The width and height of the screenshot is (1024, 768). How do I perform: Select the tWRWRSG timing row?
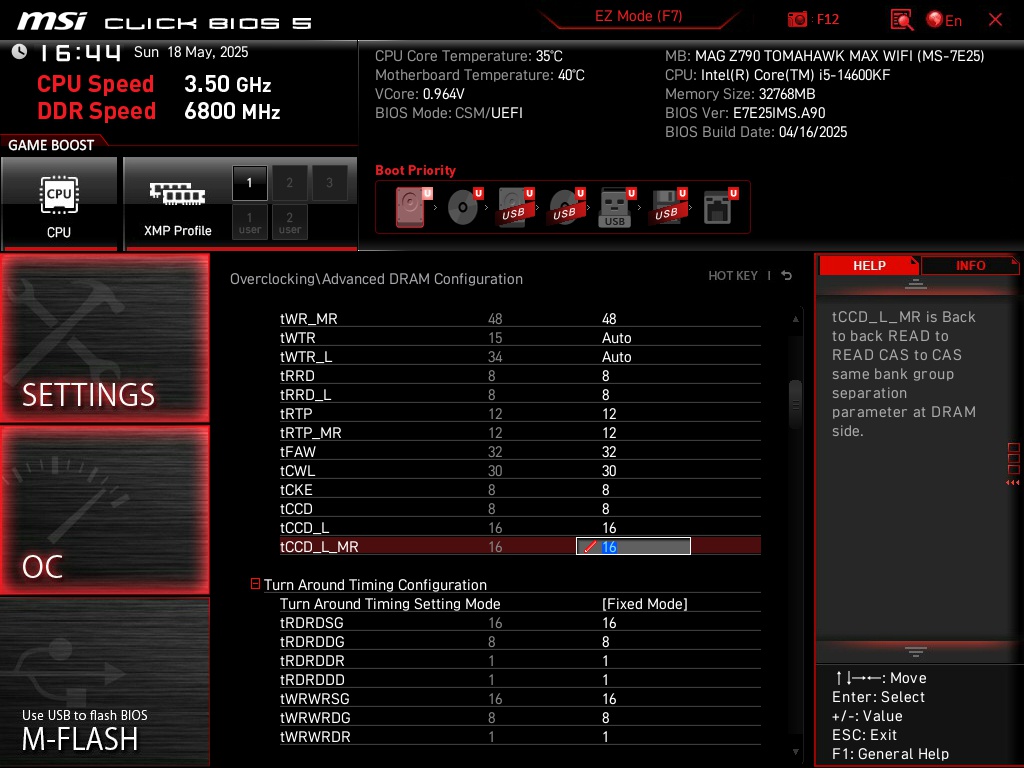click(x=520, y=698)
